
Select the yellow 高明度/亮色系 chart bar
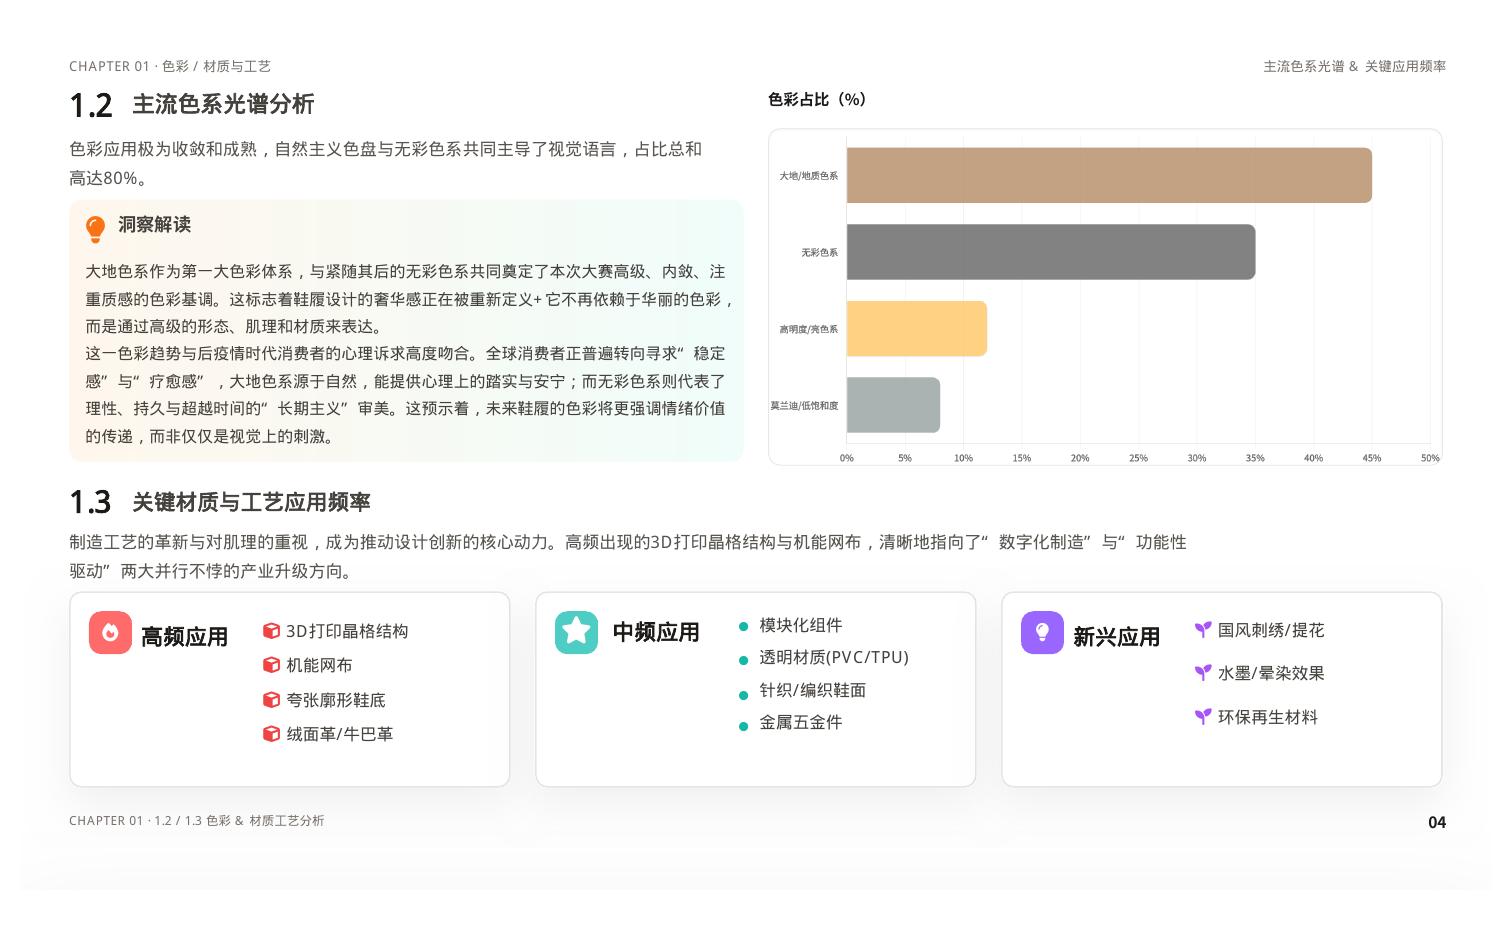coord(916,329)
